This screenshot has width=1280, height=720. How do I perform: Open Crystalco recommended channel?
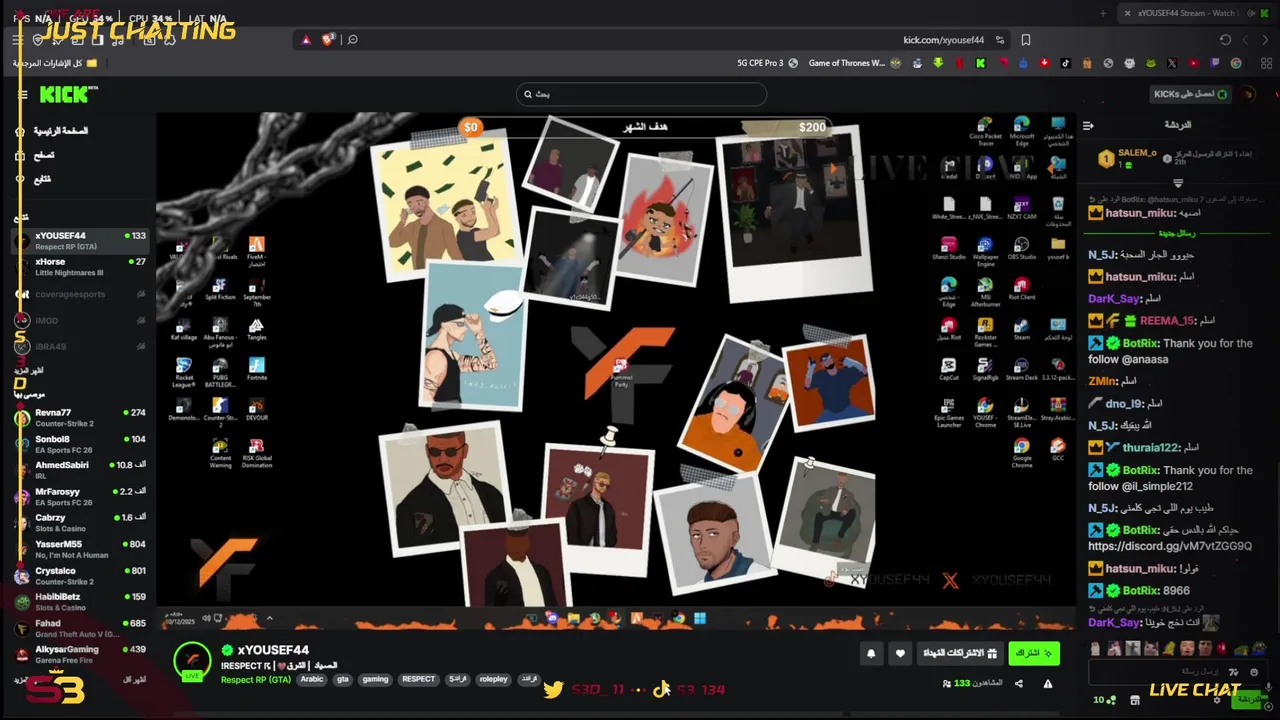coord(80,576)
